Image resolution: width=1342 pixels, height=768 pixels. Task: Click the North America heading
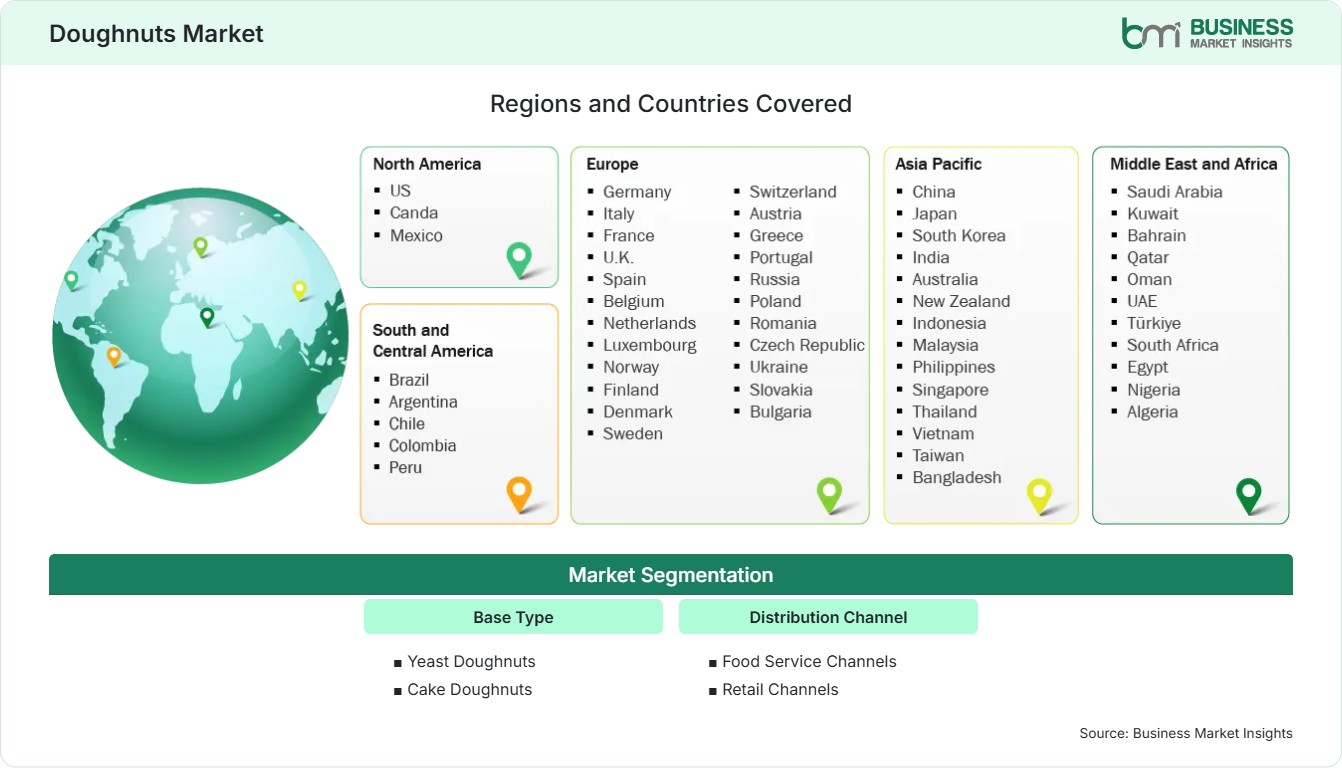pos(427,164)
